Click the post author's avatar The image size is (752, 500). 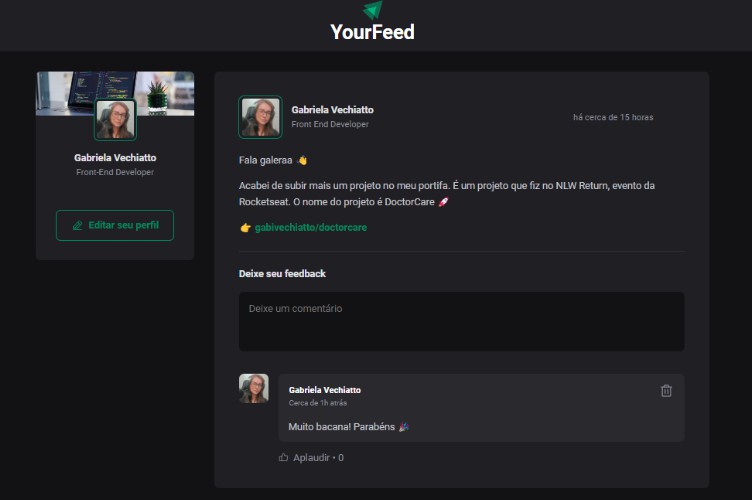click(x=260, y=117)
